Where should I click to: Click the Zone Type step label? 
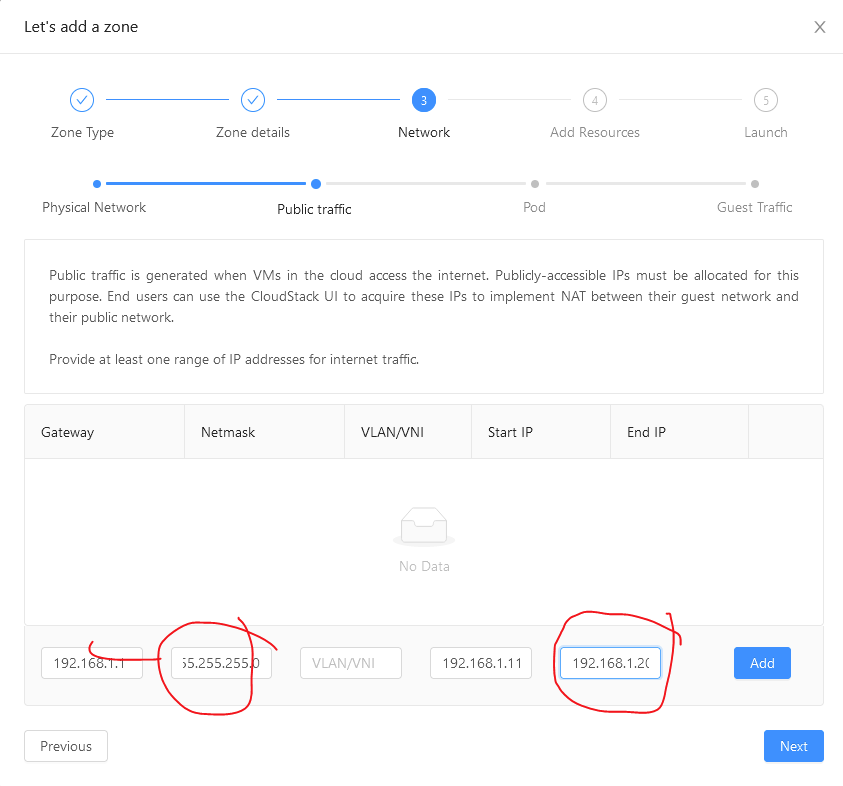82,132
